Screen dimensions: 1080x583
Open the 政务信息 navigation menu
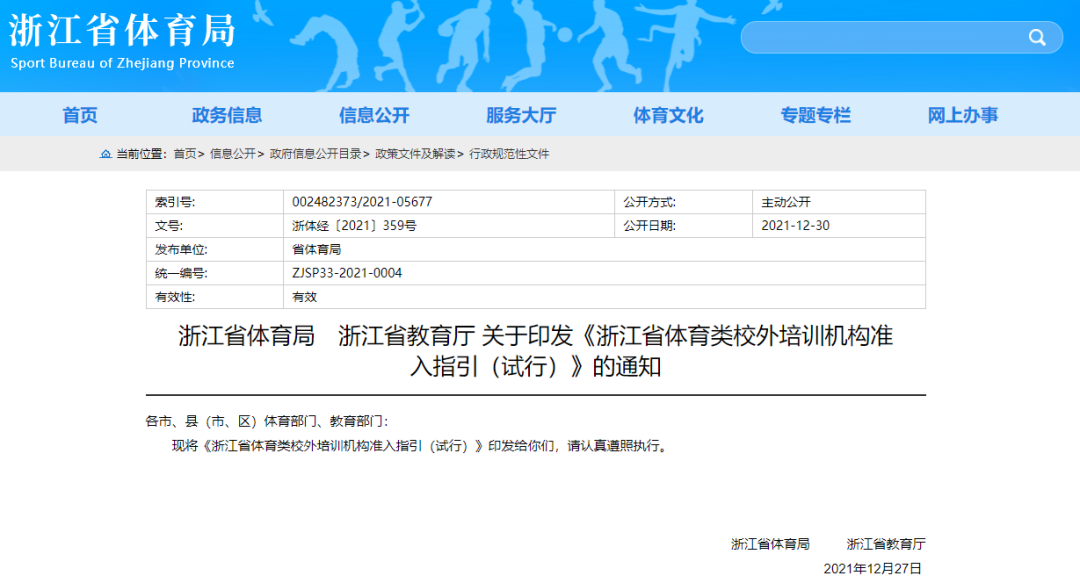227,115
